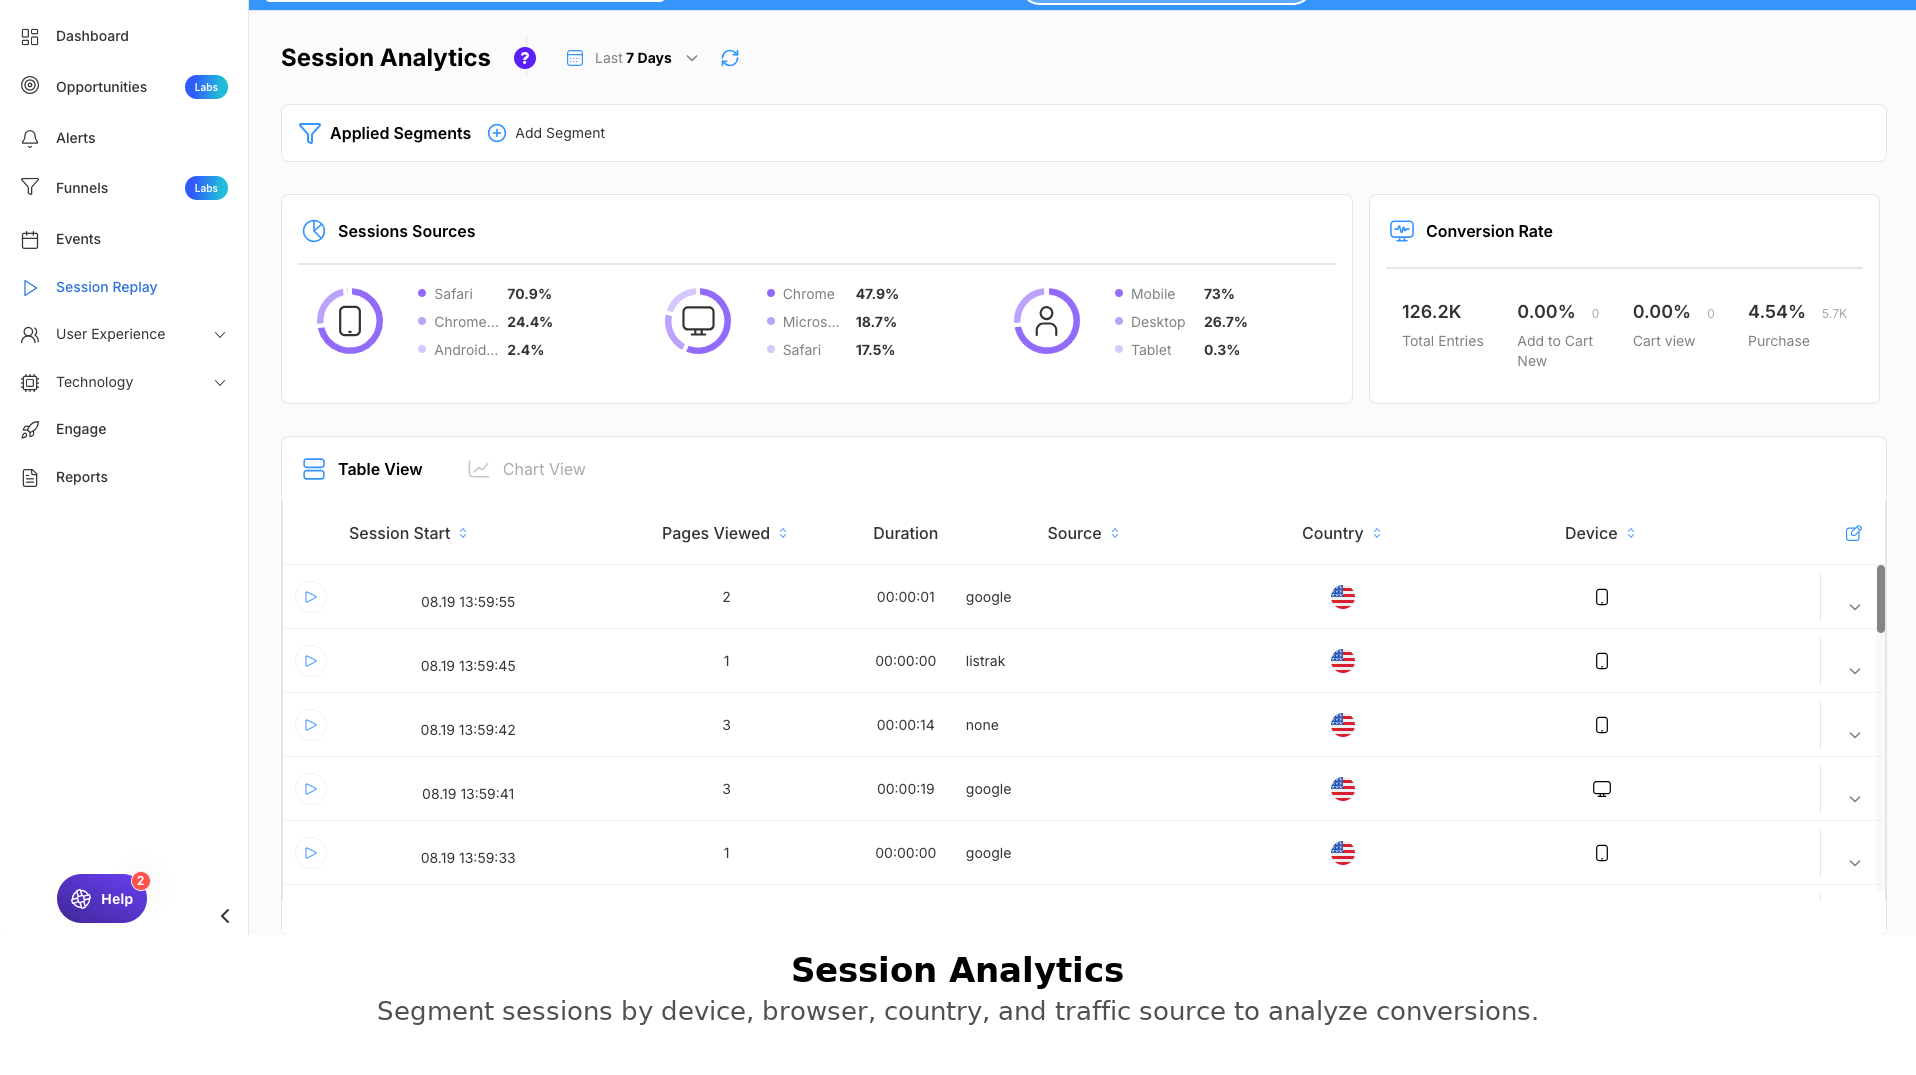
Task: Open the Help widget button
Action: (x=102, y=898)
